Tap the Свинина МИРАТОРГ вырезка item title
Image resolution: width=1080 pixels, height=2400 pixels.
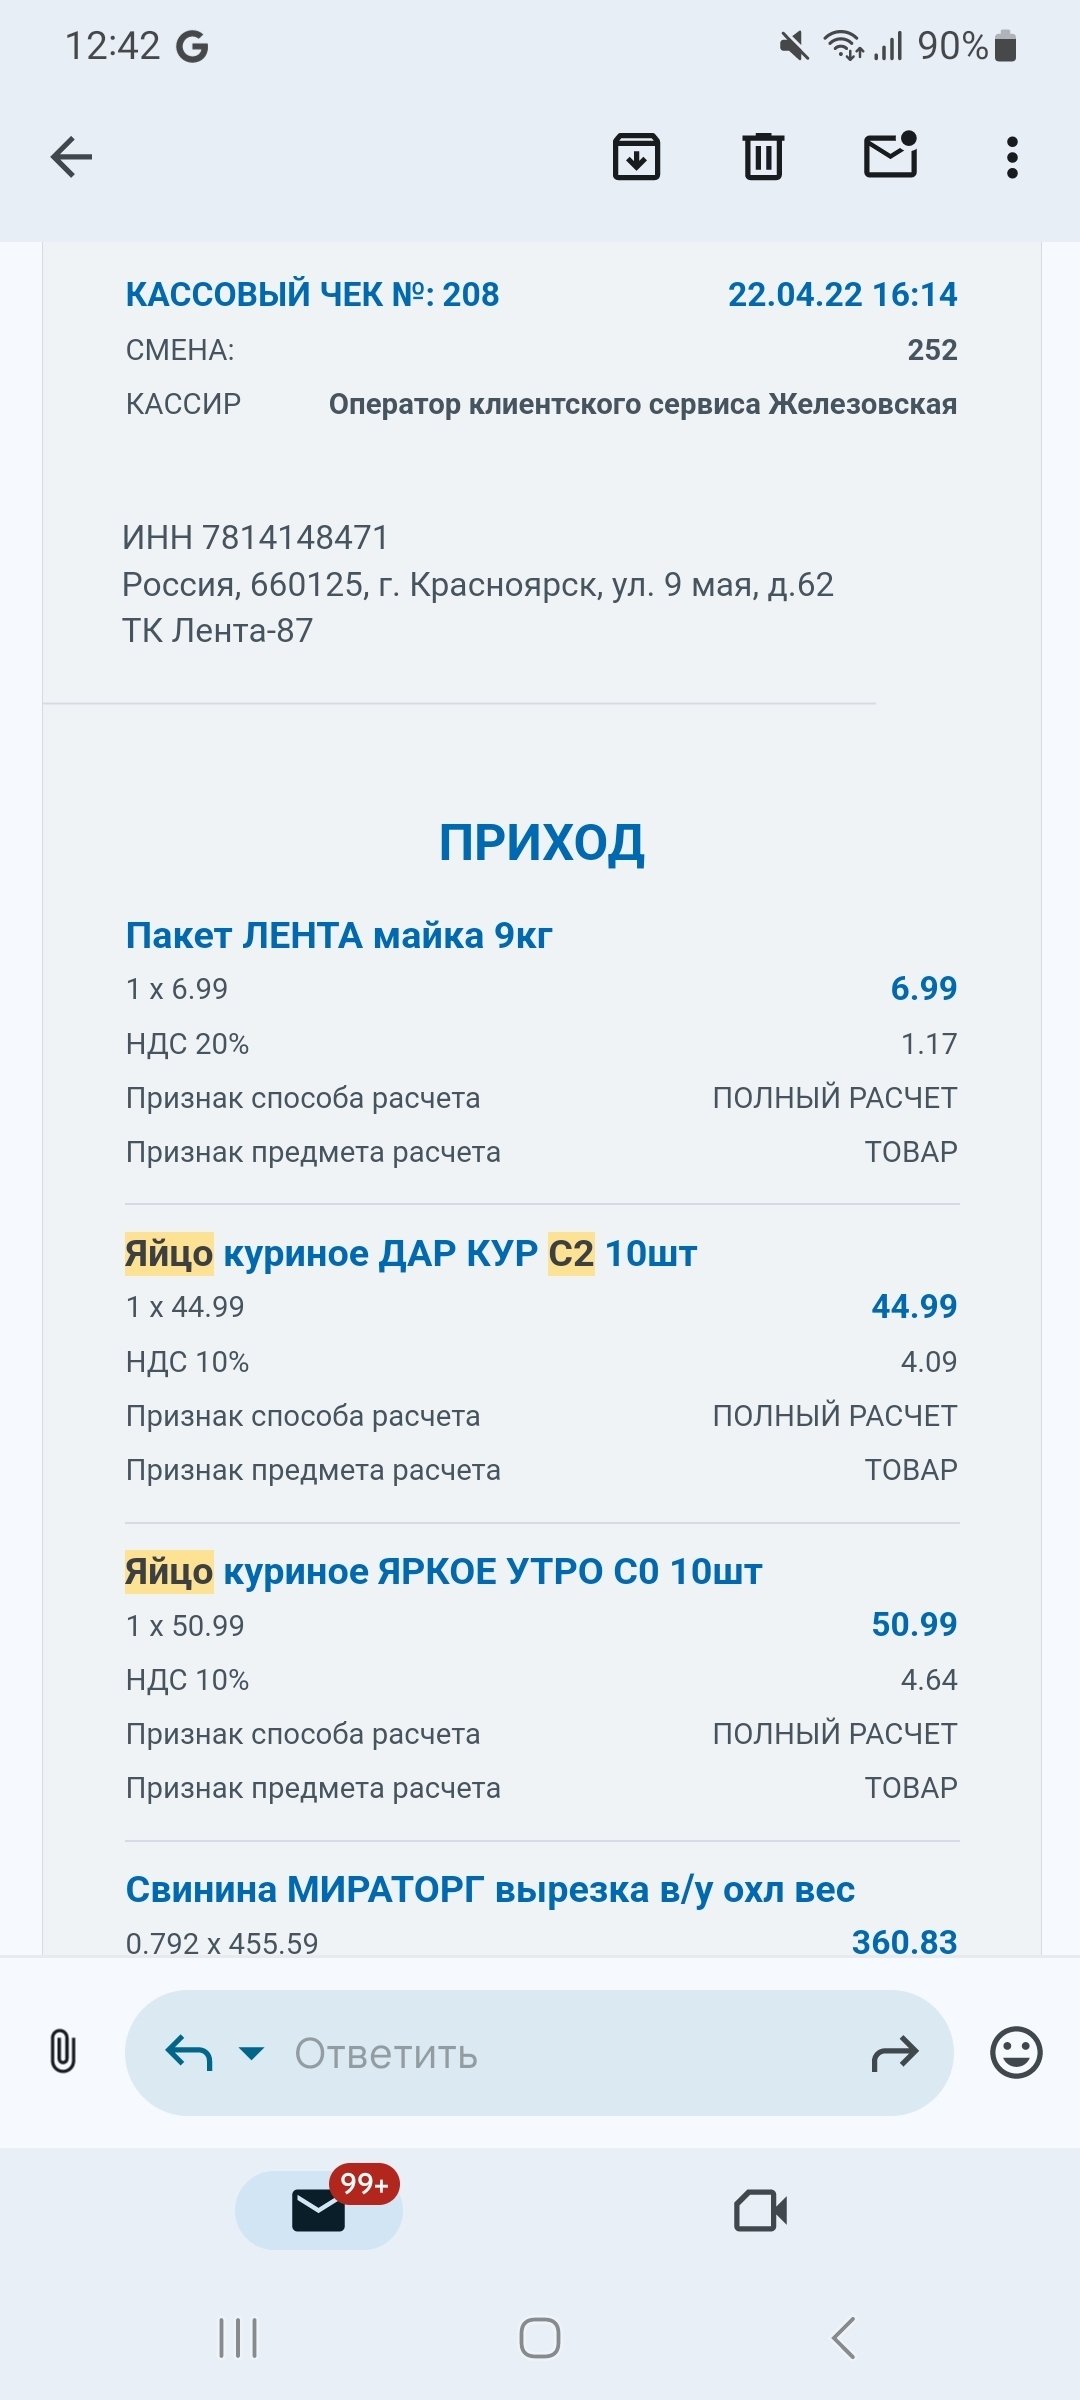tap(490, 1890)
